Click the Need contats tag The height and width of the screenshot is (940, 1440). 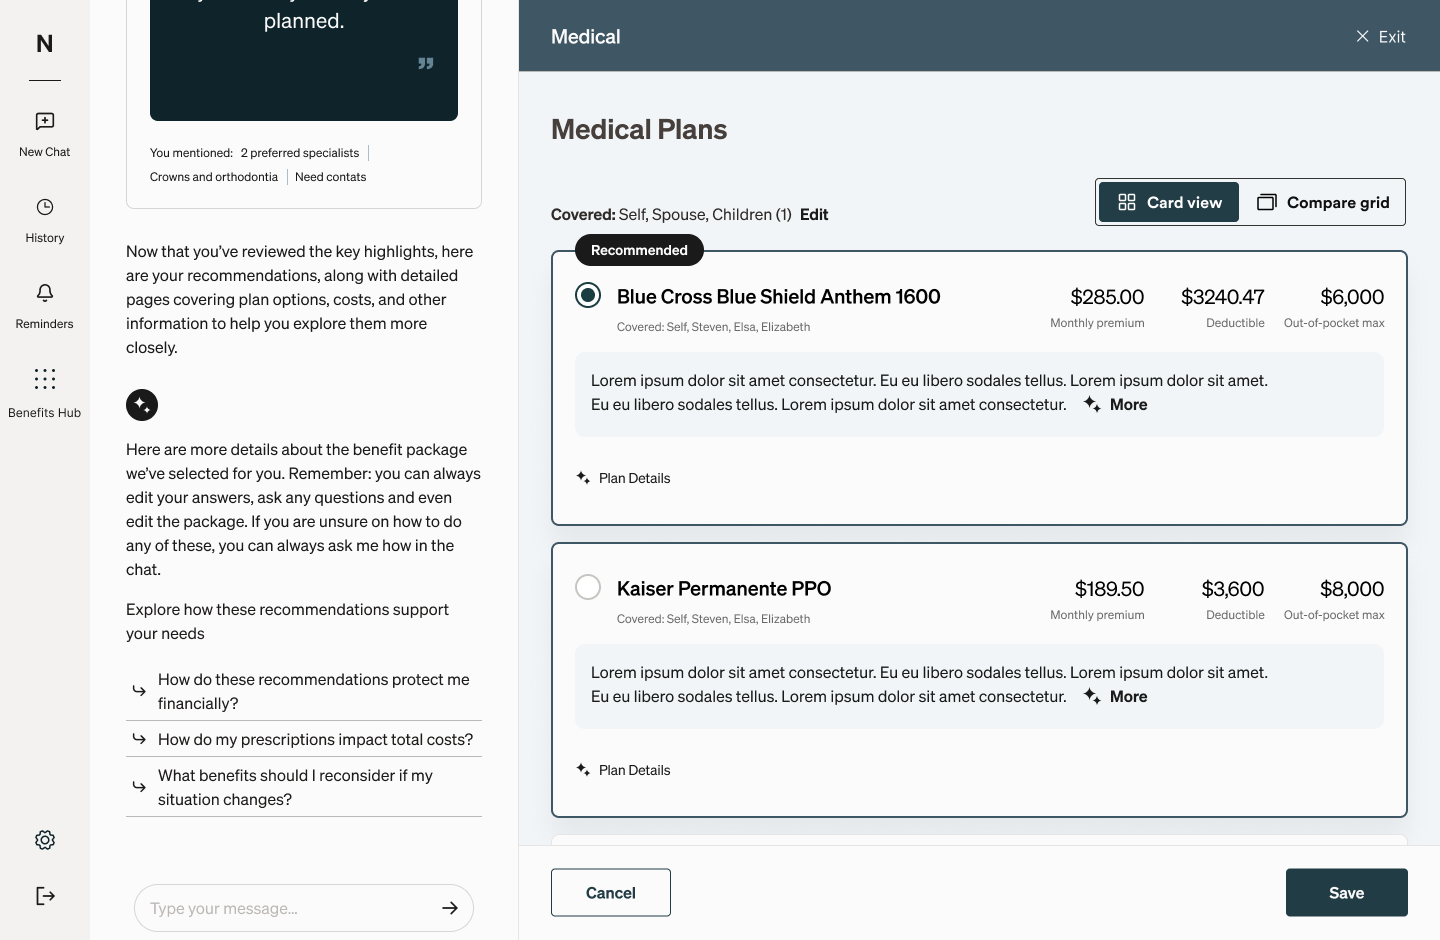331,177
